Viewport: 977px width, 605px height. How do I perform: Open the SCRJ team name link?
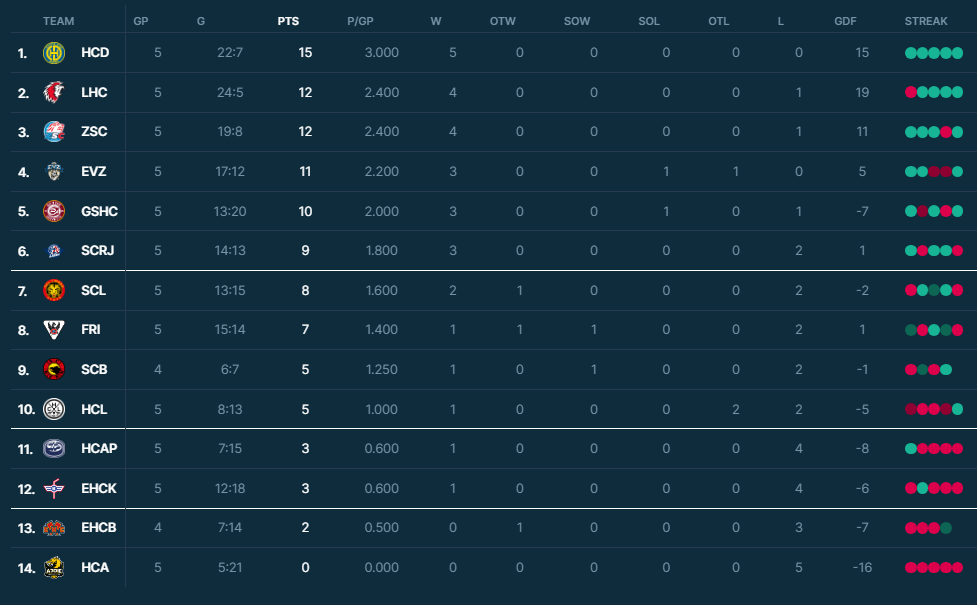(x=98, y=250)
